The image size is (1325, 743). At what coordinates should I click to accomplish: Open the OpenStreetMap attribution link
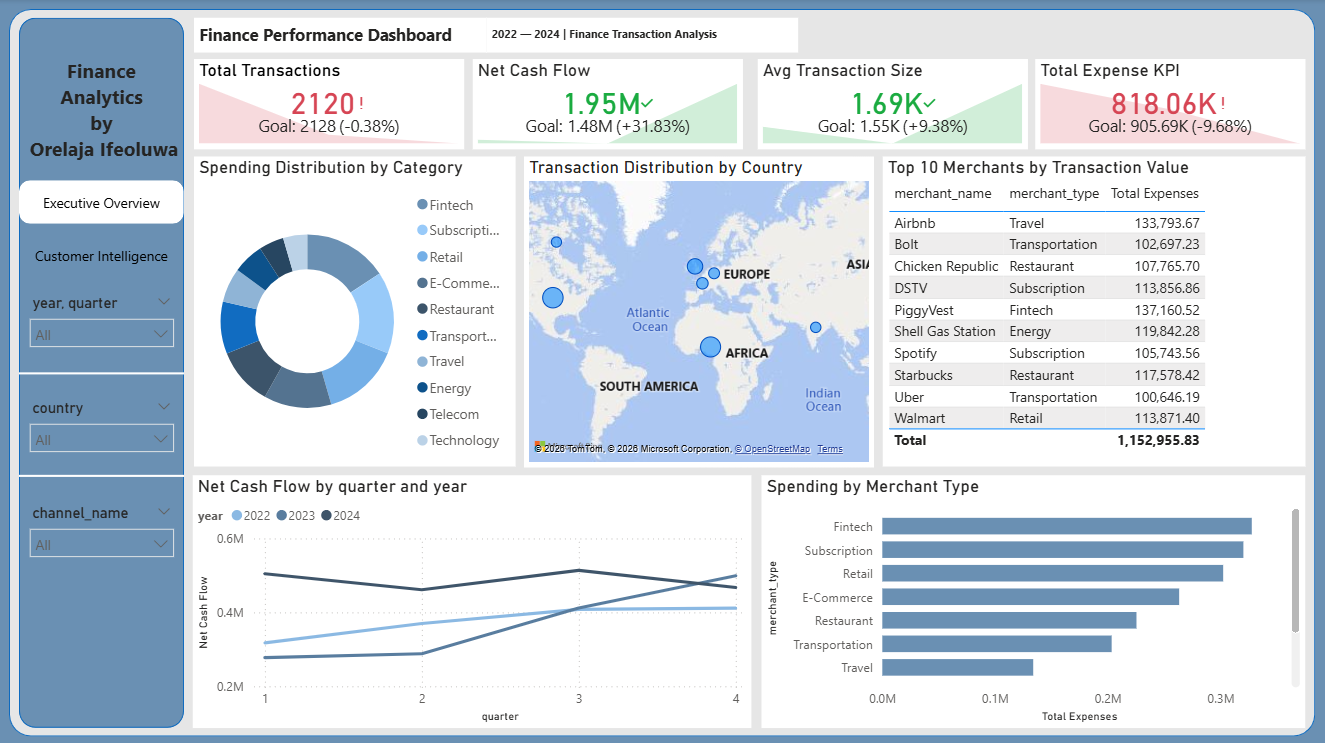[x=773, y=449]
